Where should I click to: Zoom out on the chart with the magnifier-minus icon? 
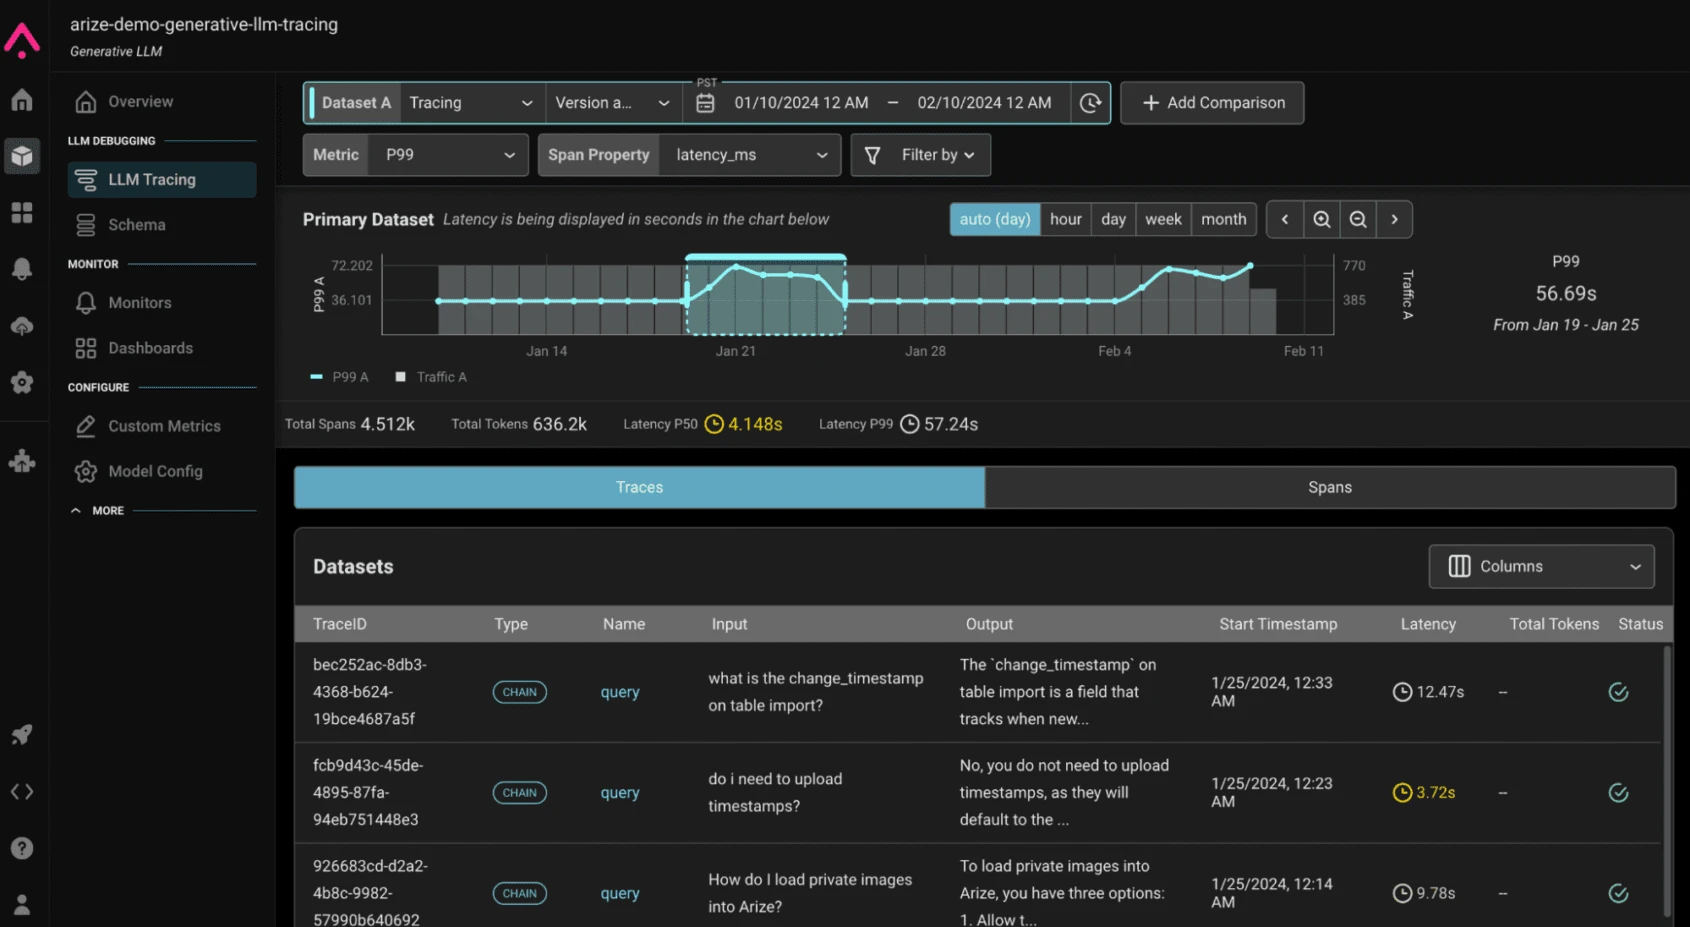[1358, 219]
